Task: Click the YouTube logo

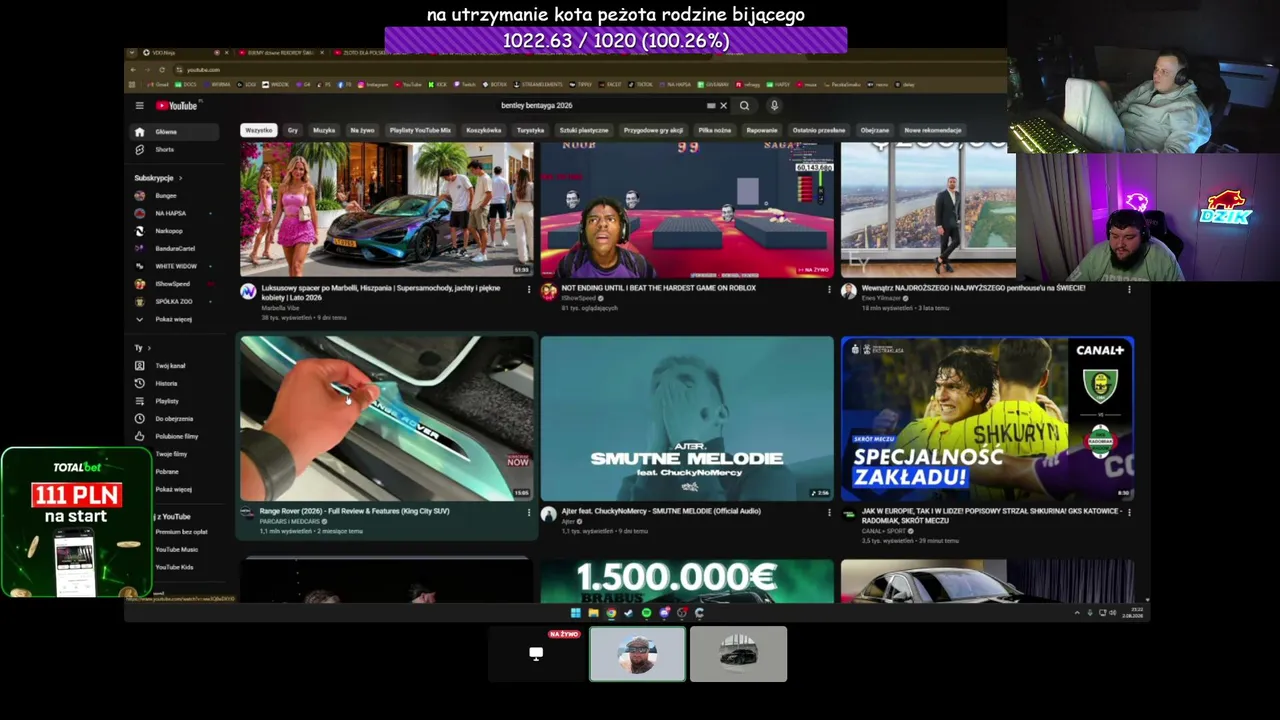Action: click(x=177, y=105)
